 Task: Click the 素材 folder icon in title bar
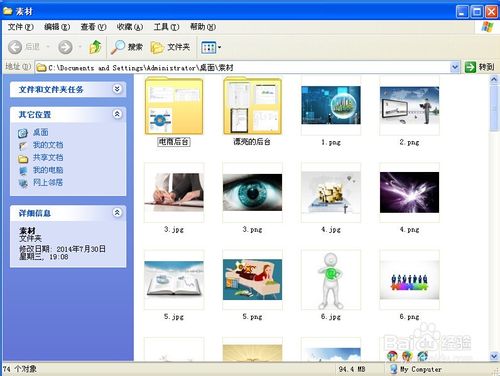[x=8, y=11]
